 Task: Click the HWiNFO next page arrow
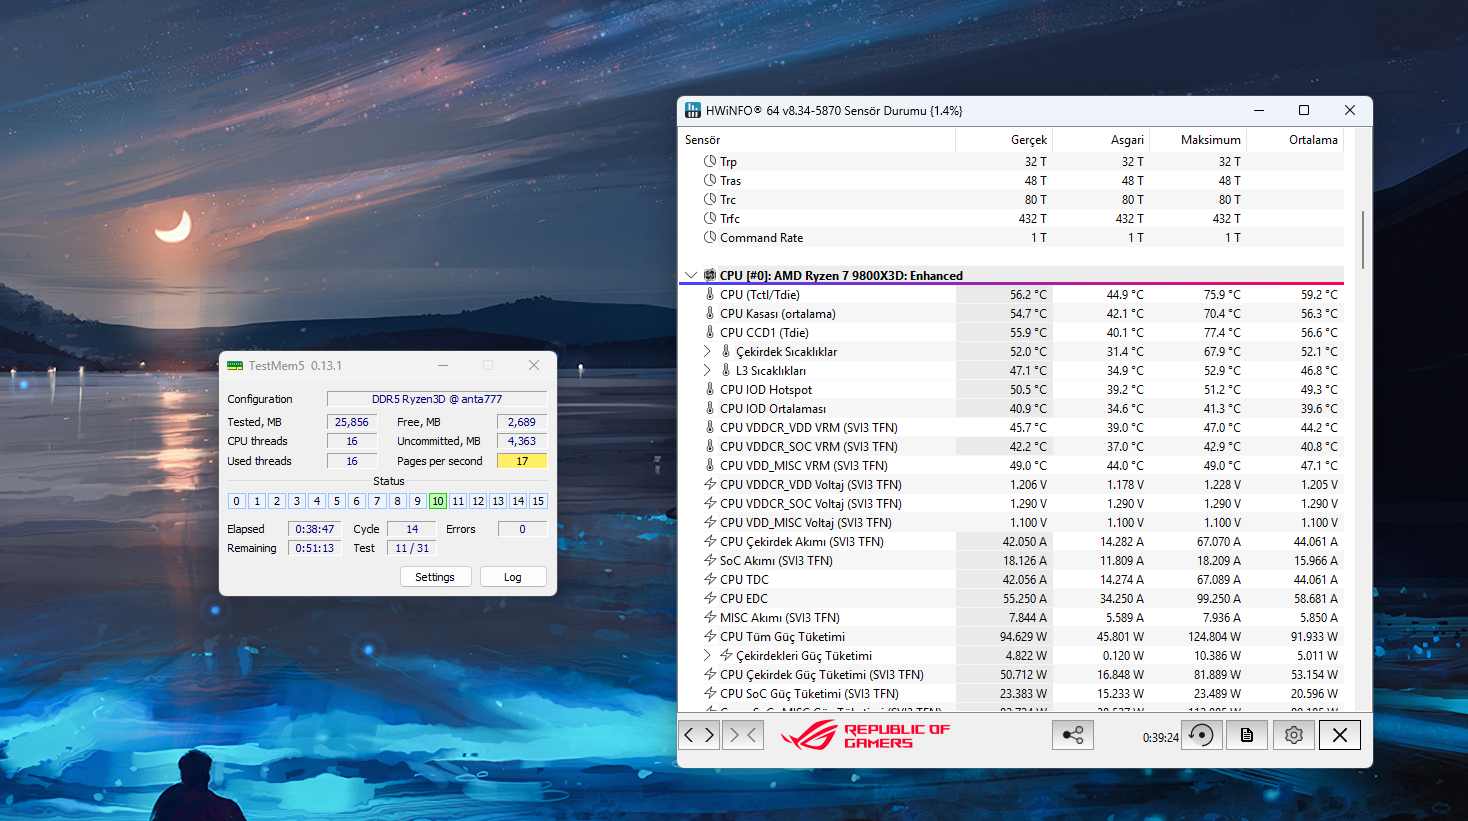(x=709, y=735)
